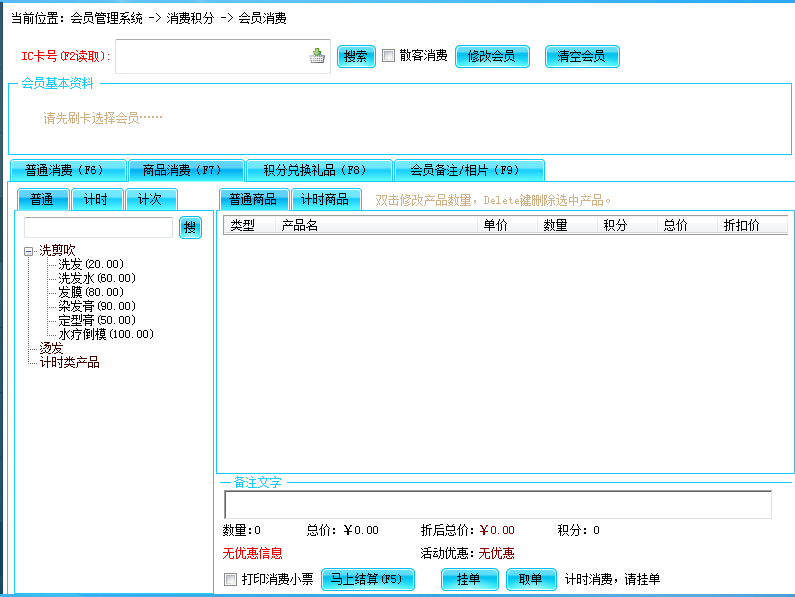Screen dimensions: 795x597
Task: Open the 会员备注/相片 (F9) tab
Action: [x=469, y=170]
